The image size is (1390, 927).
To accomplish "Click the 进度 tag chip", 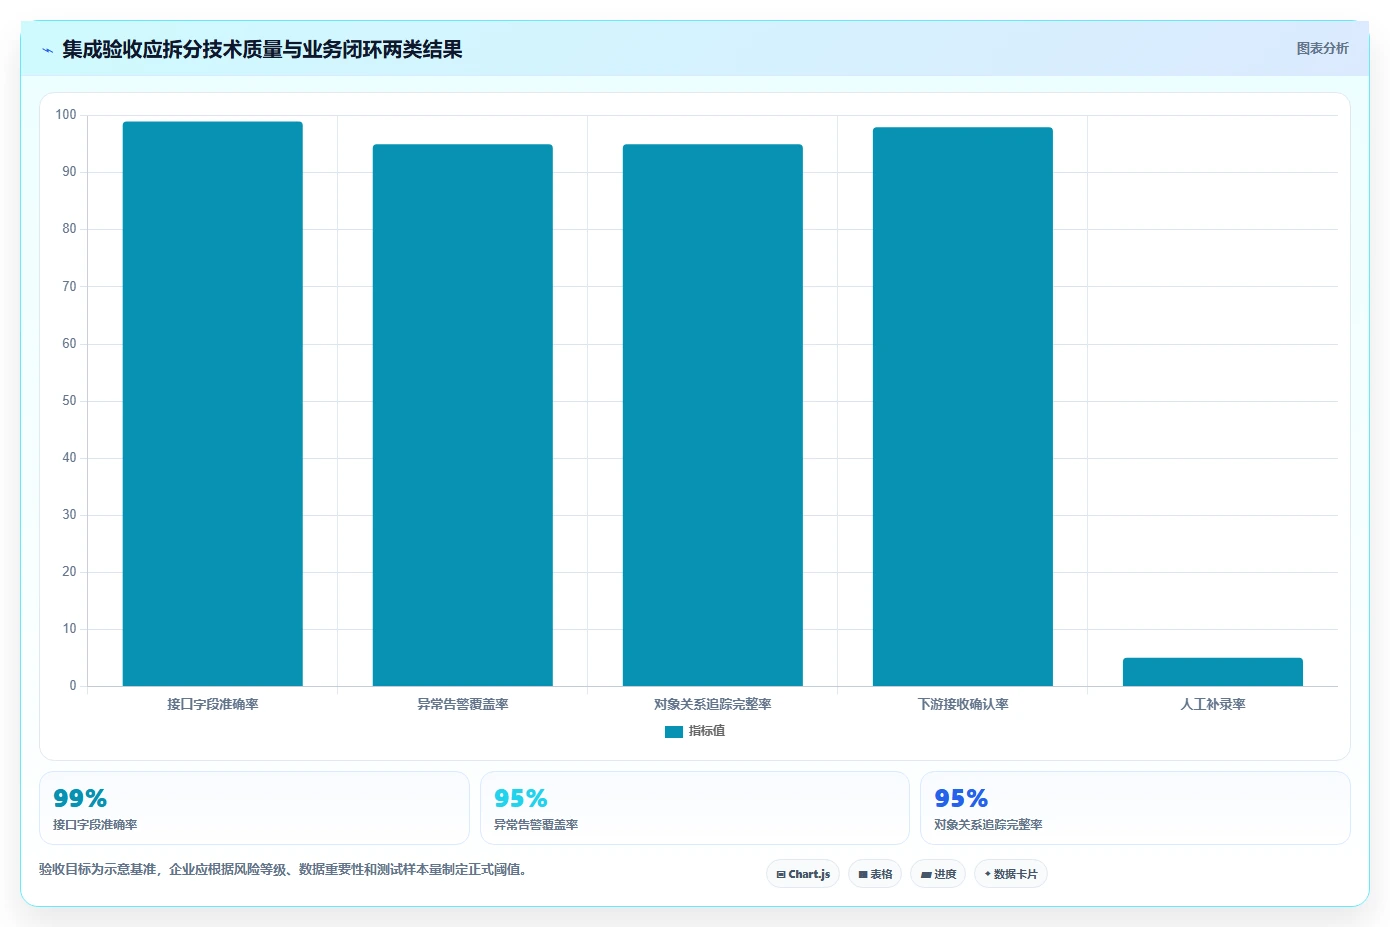I will pos(938,874).
